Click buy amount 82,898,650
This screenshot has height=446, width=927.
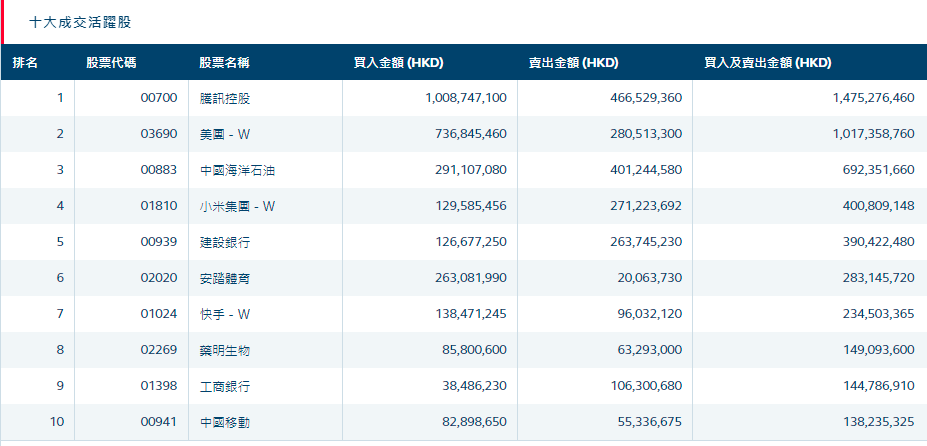(474, 422)
